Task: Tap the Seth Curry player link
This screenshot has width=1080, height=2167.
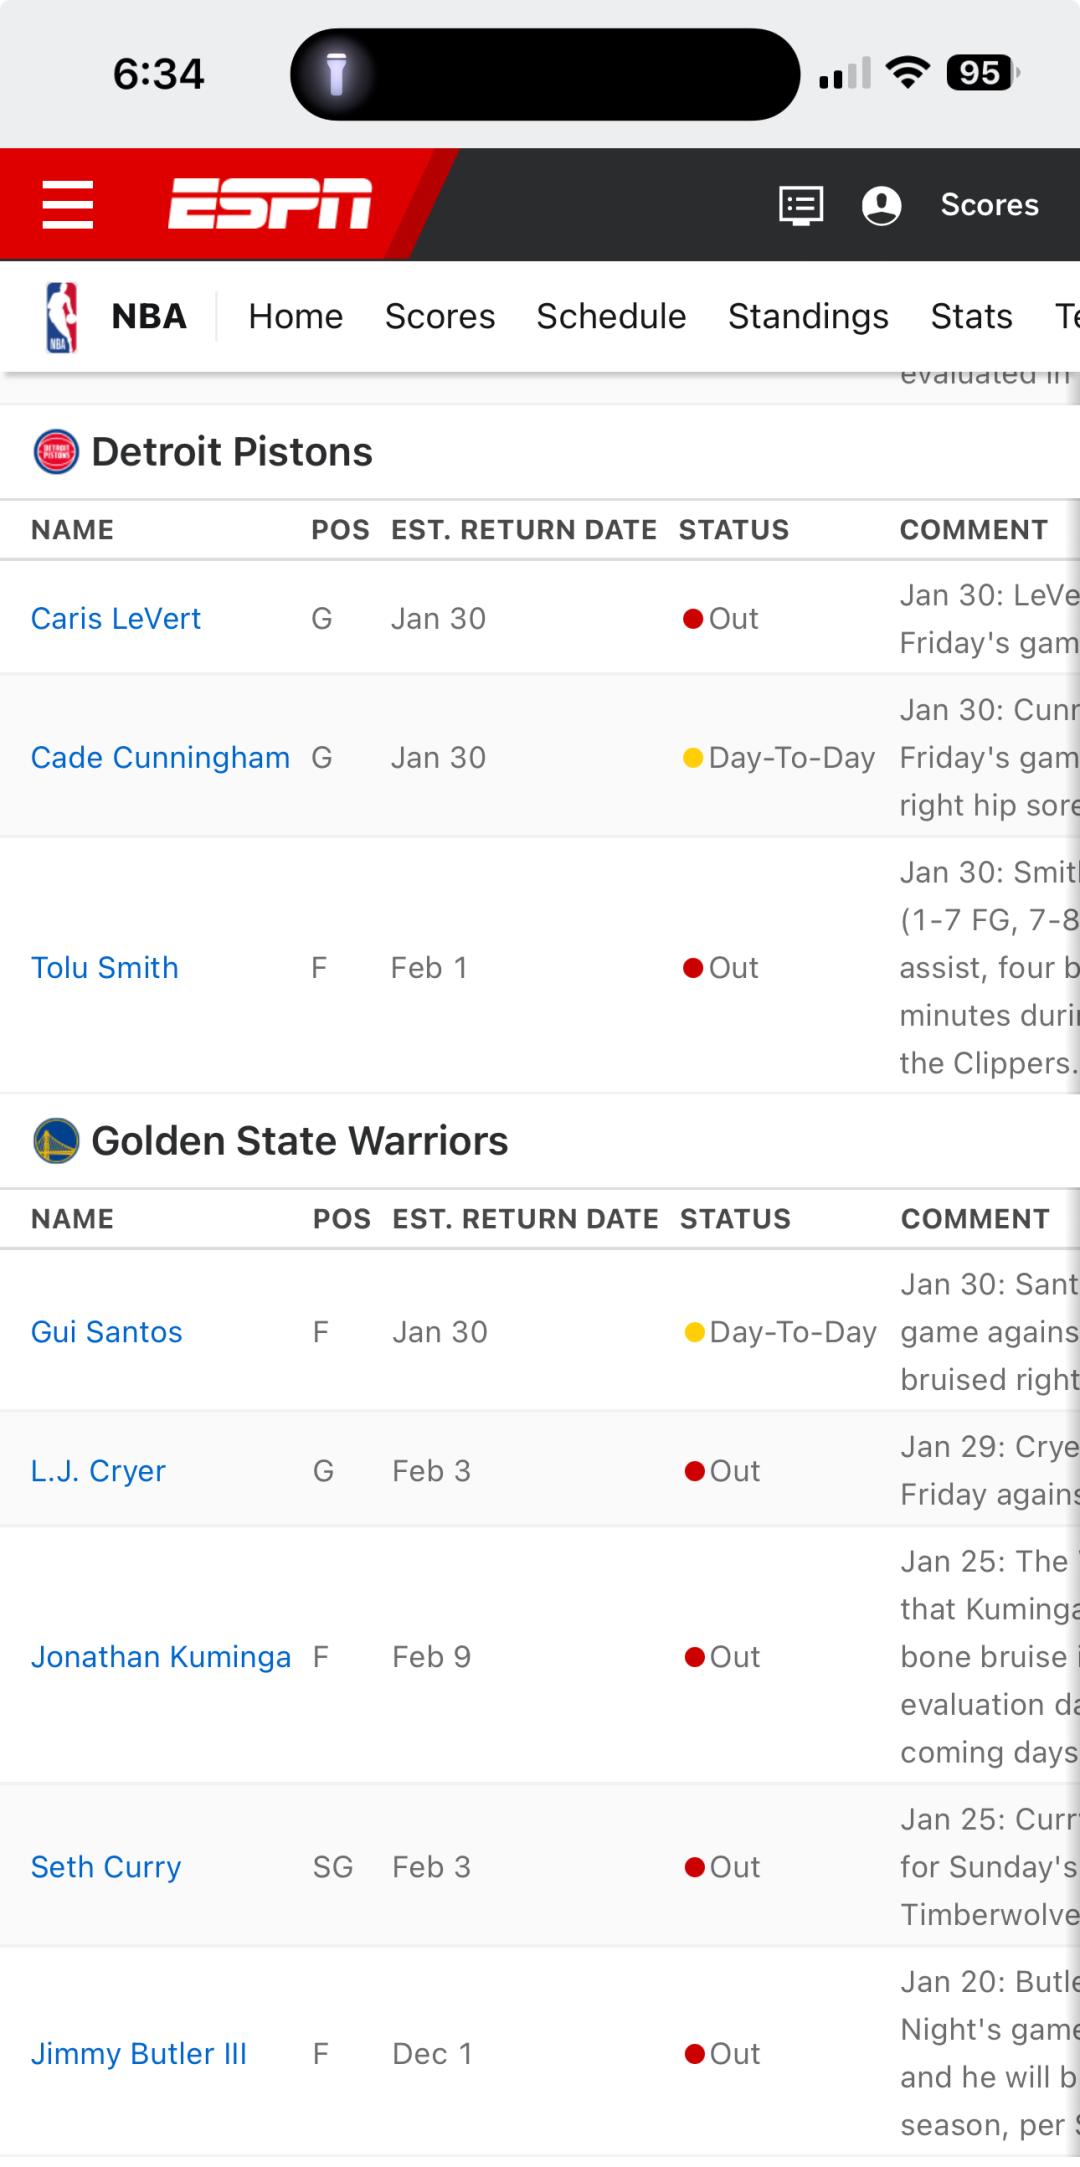Action: point(106,1867)
